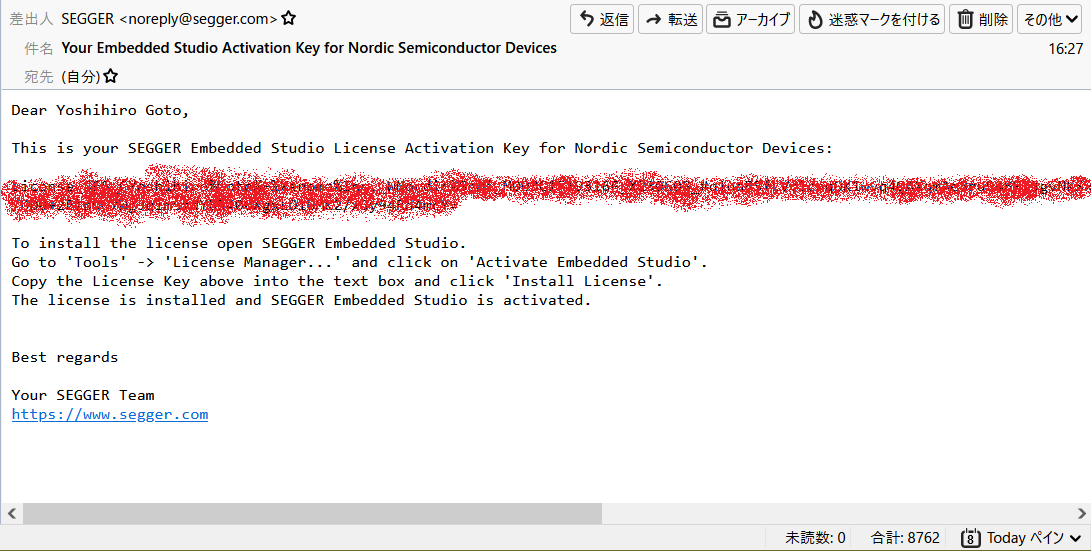The width and height of the screenshot is (1091, 551).
Task: Click the 宛先 label
Action: pyautogui.click(x=38, y=77)
